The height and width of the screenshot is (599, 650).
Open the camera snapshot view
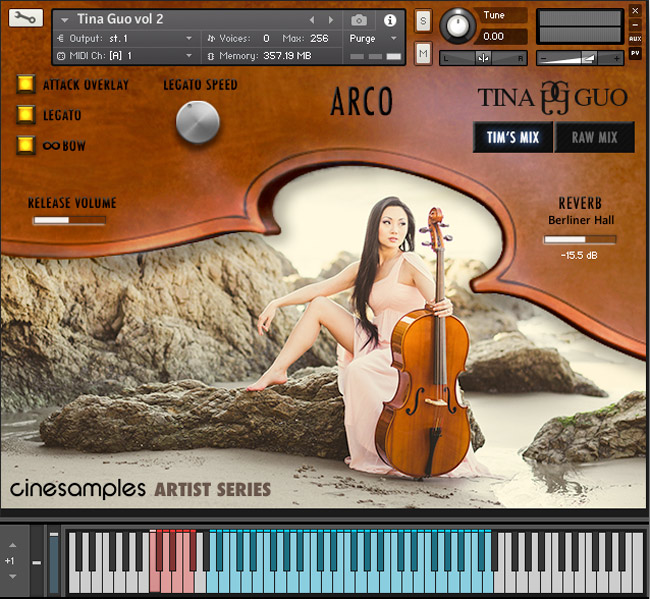(359, 20)
